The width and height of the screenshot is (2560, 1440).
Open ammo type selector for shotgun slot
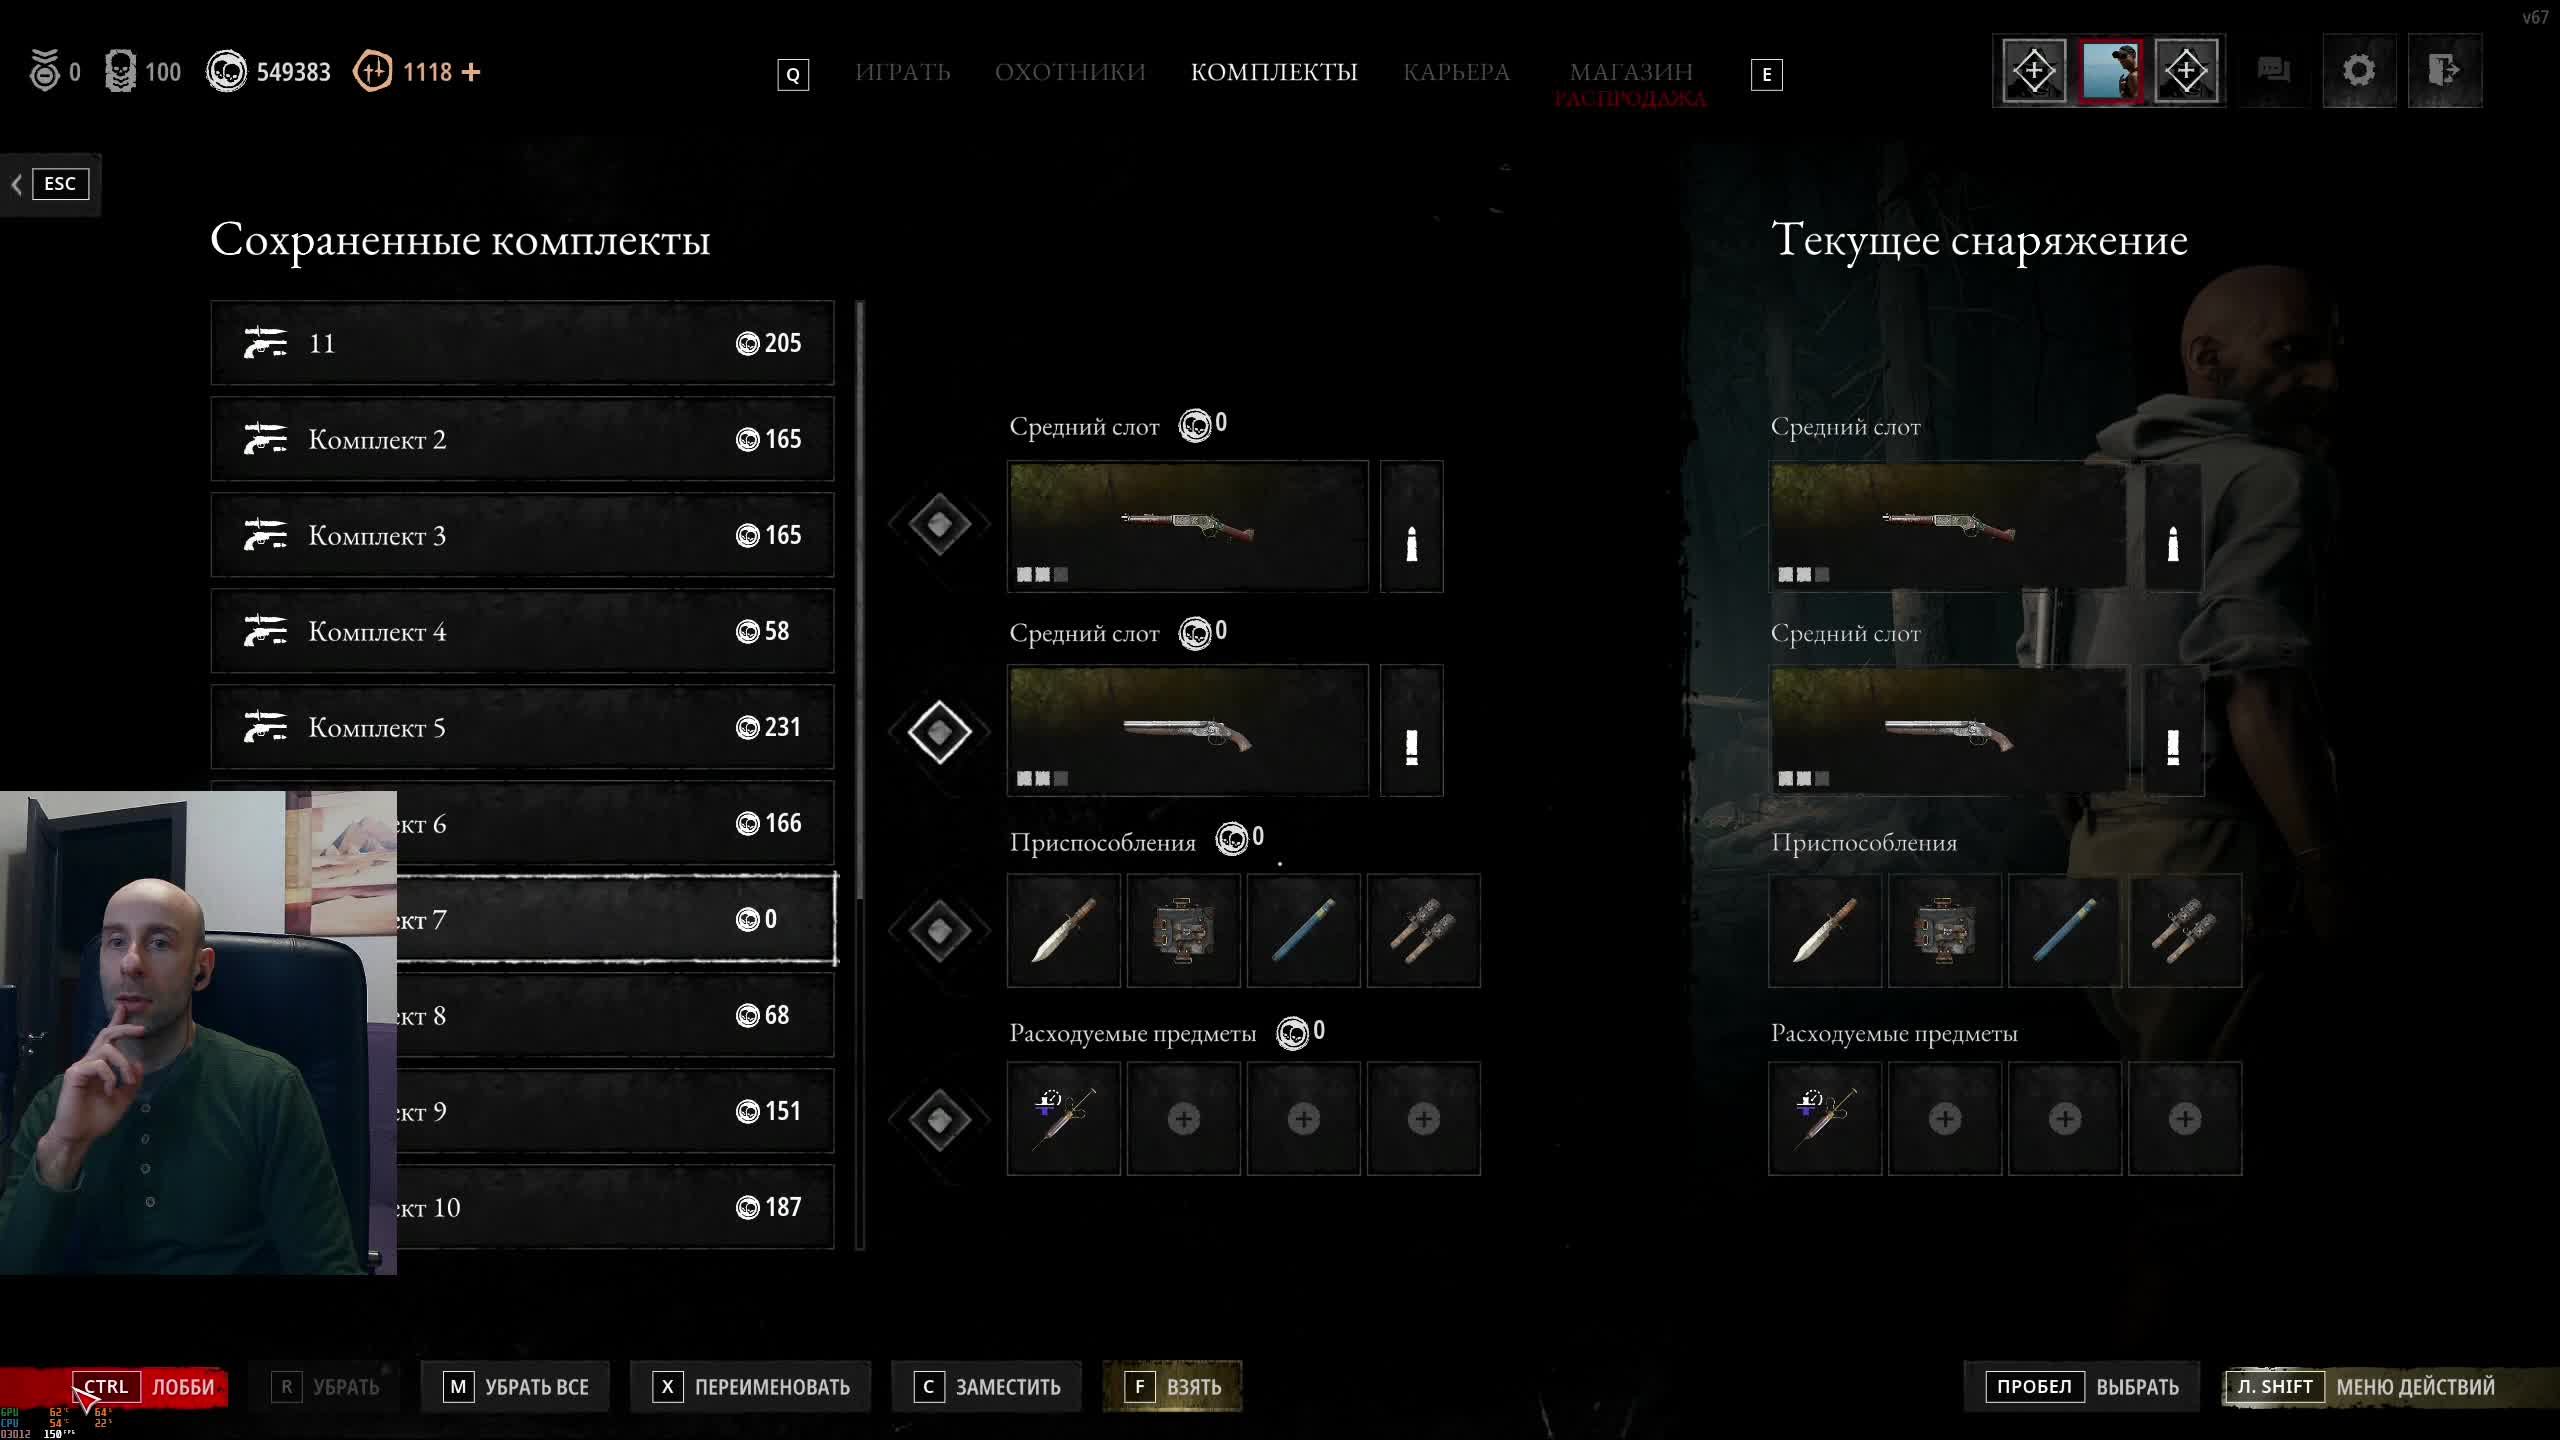click(x=1411, y=730)
